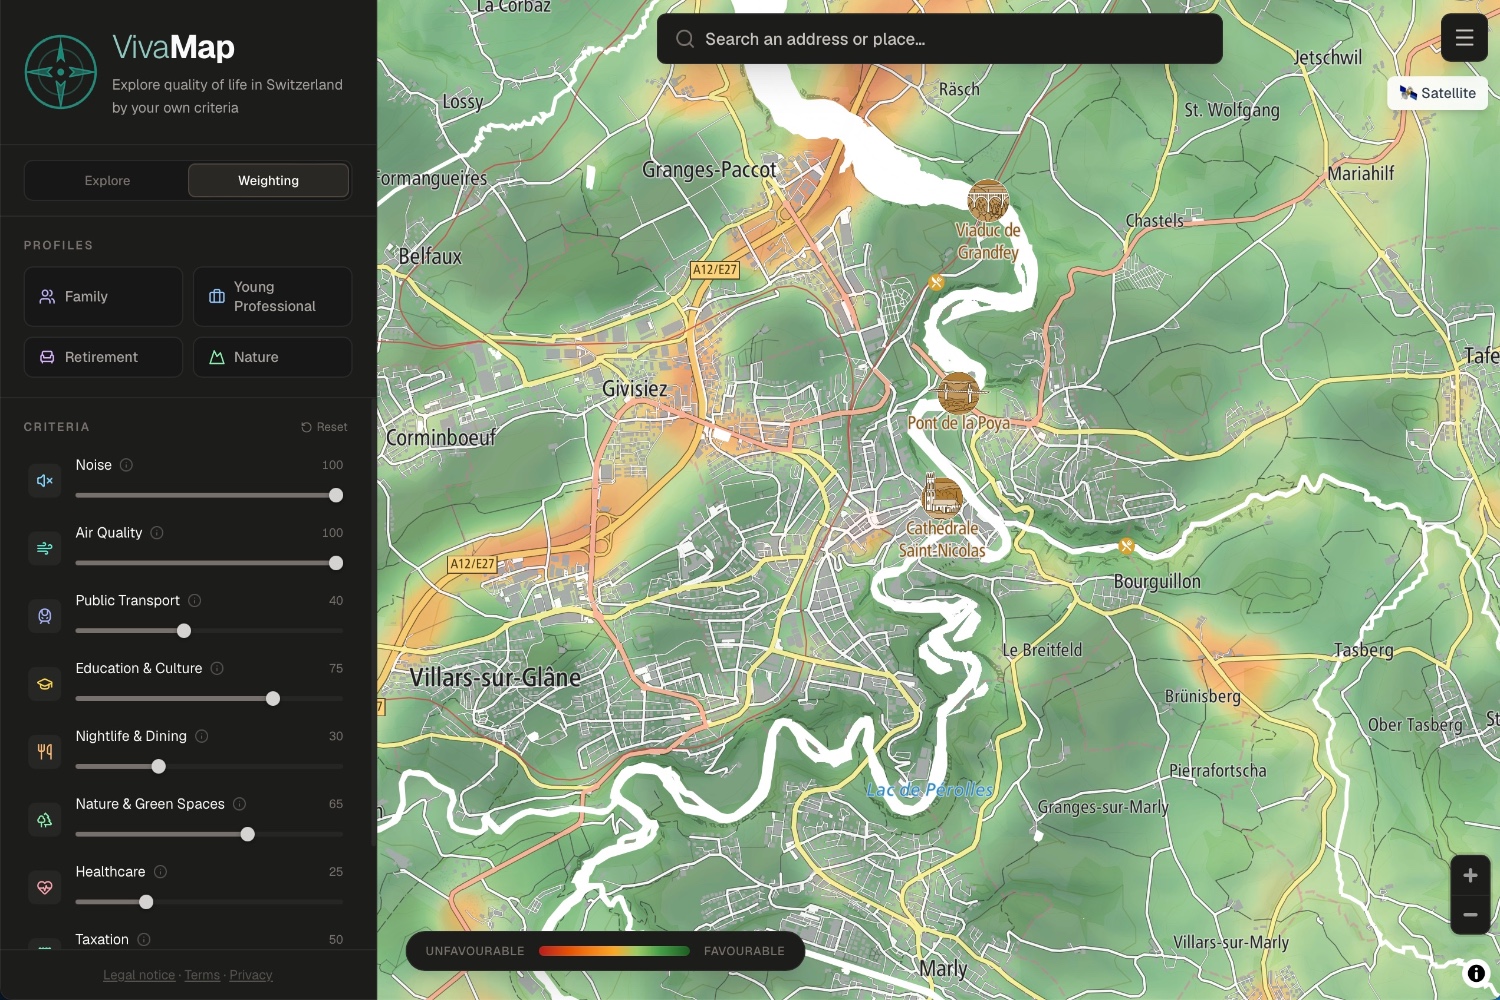Click the Noise weight value 100
Screen dimensions: 1500x1000
[x=333, y=465]
